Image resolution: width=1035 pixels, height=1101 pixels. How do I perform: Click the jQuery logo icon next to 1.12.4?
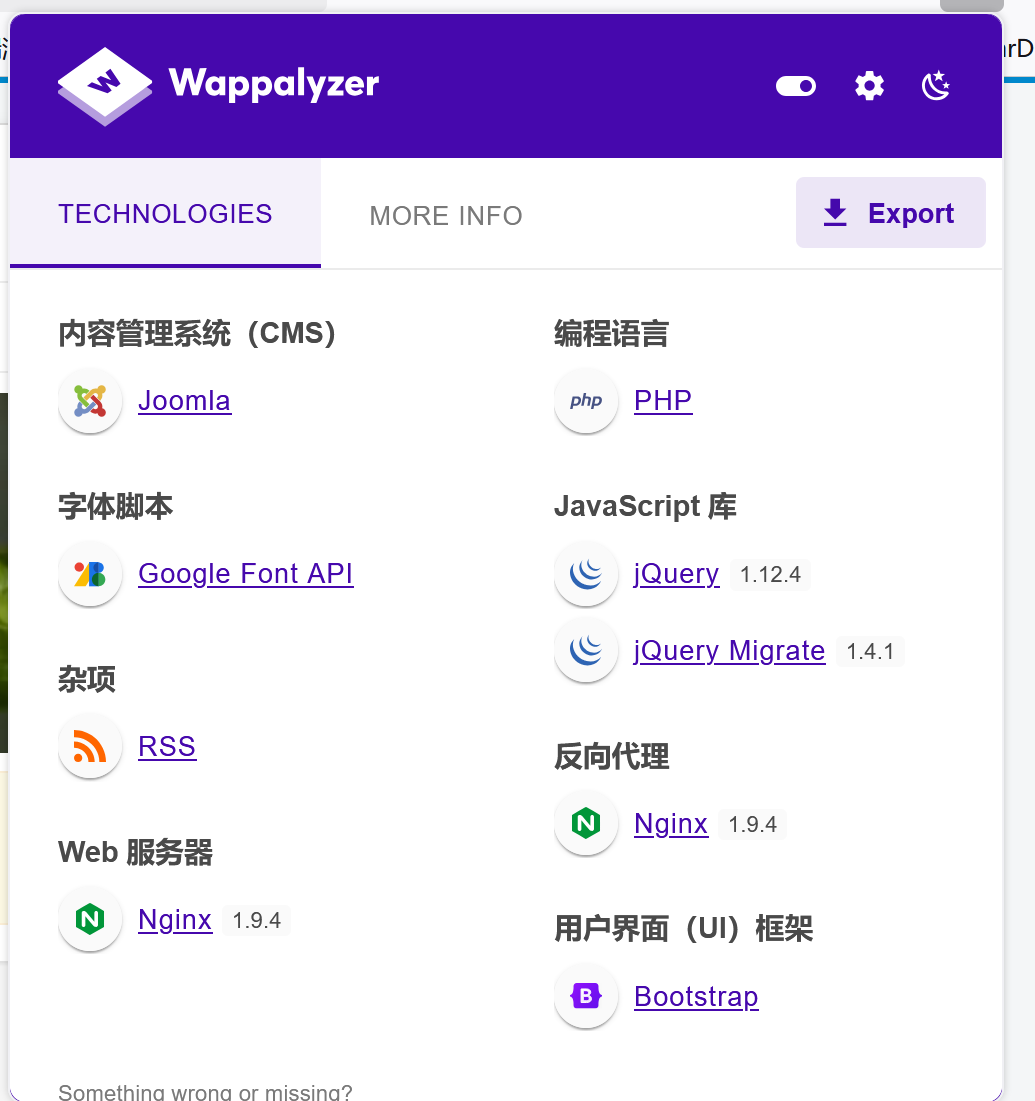586,574
